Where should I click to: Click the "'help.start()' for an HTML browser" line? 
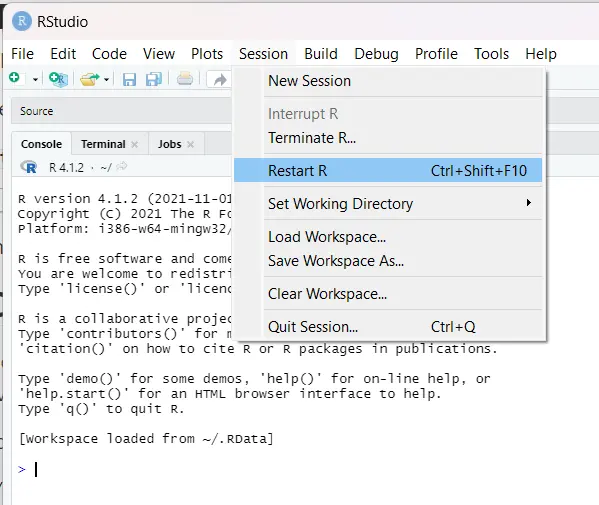(x=230, y=393)
